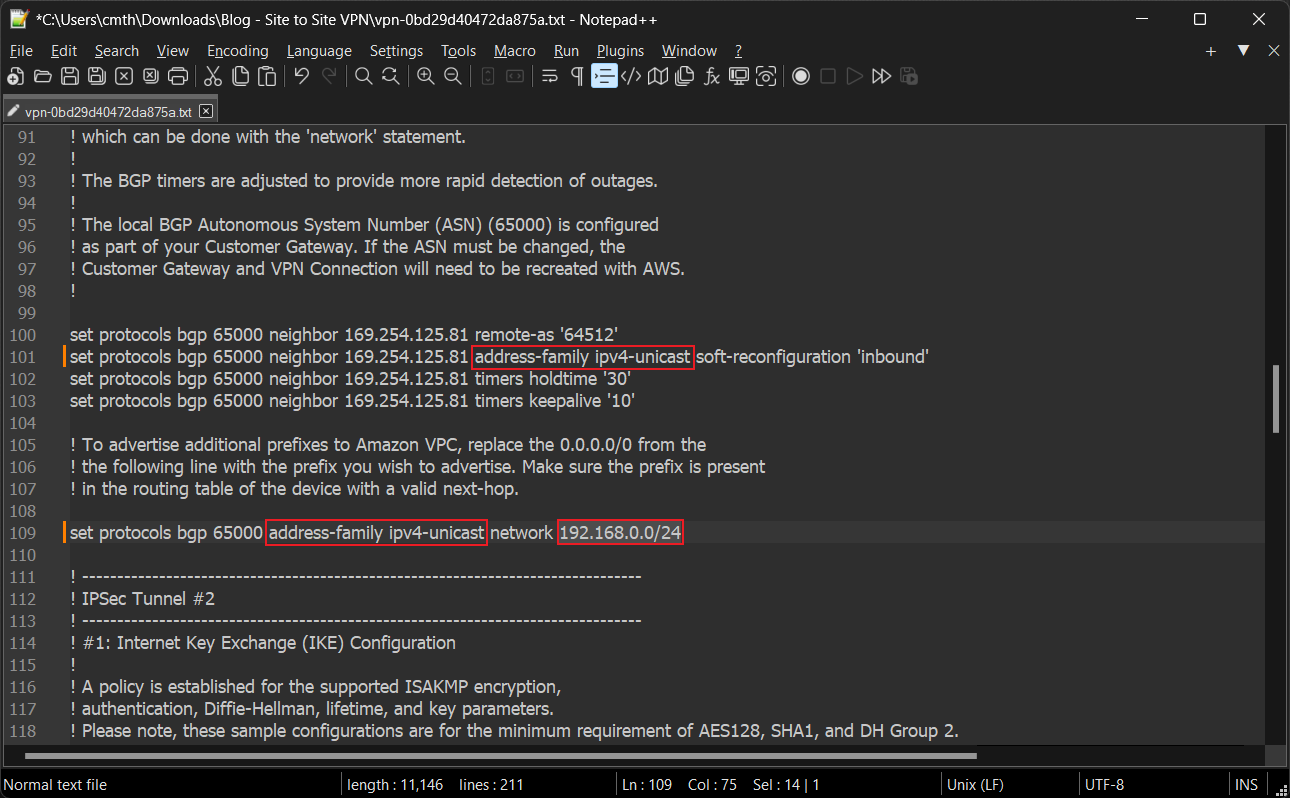This screenshot has width=1290, height=798.
Task: Toggle the Show Indent Guide icon
Action: pyautogui.click(x=604, y=76)
